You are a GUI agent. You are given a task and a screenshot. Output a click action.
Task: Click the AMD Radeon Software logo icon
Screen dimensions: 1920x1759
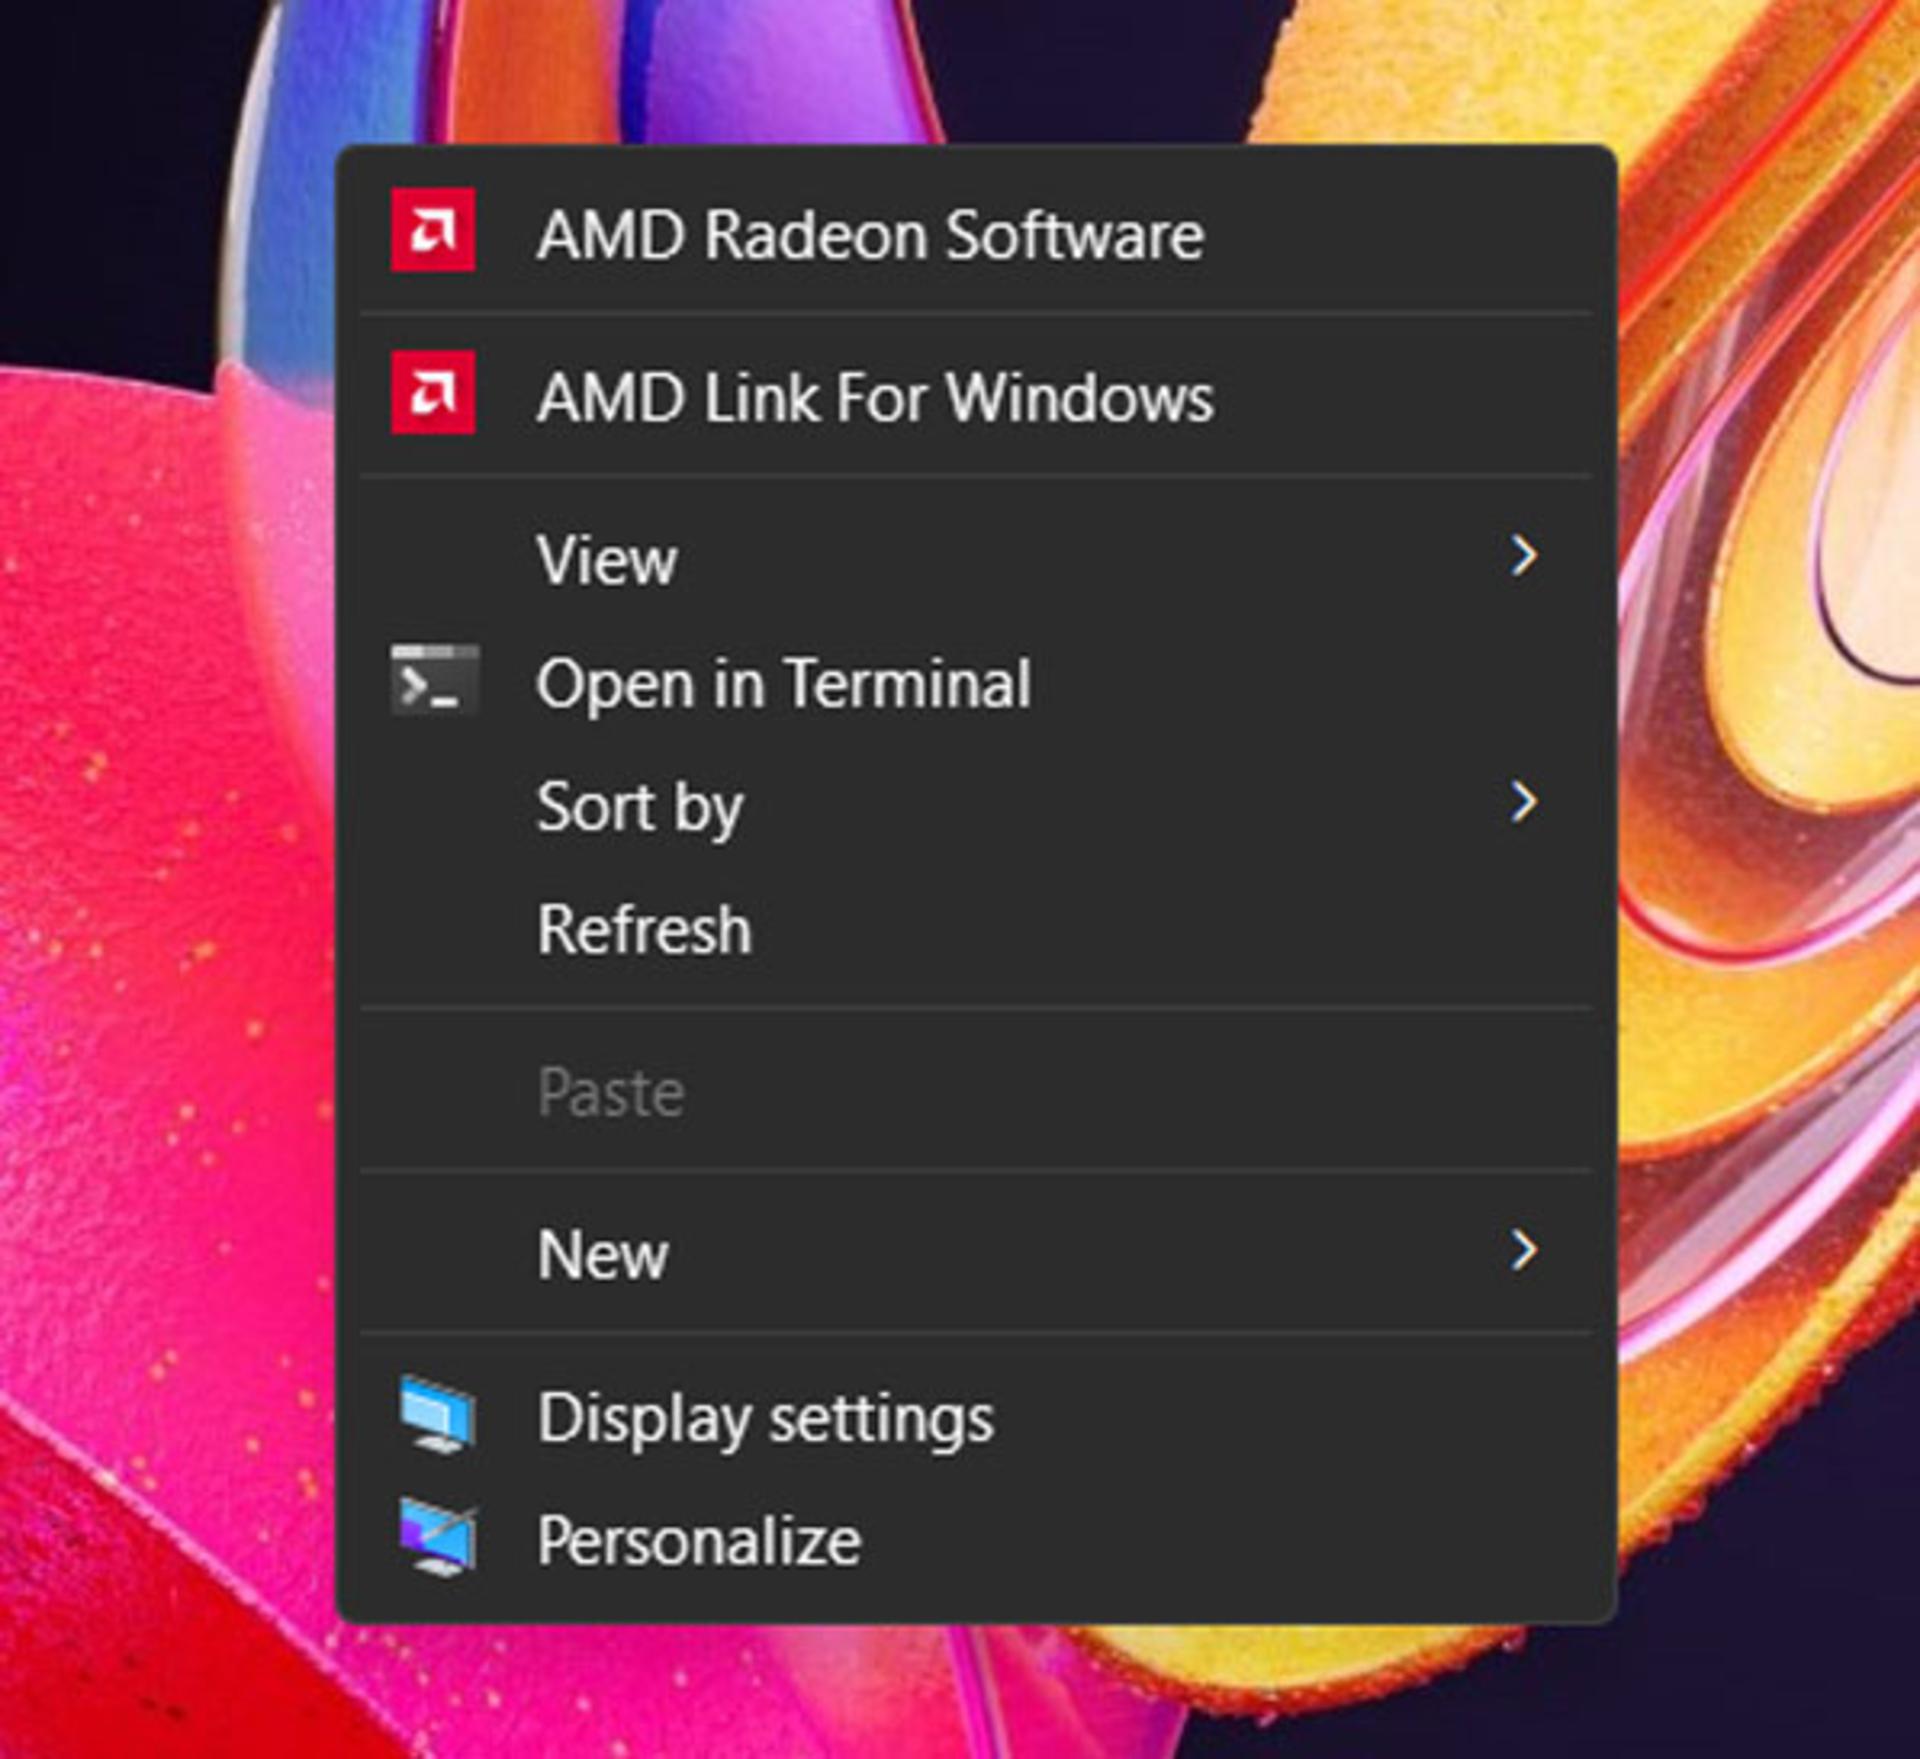(433, 230)
